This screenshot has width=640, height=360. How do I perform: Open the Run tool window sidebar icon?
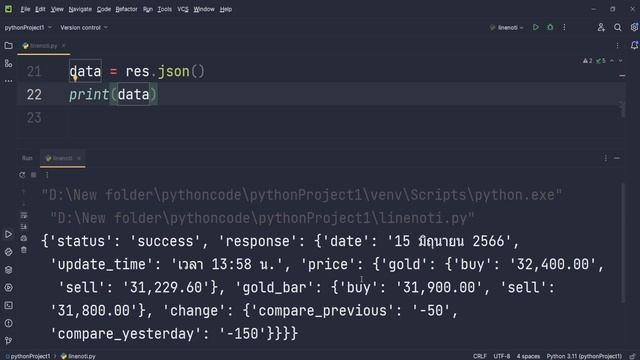8,234
